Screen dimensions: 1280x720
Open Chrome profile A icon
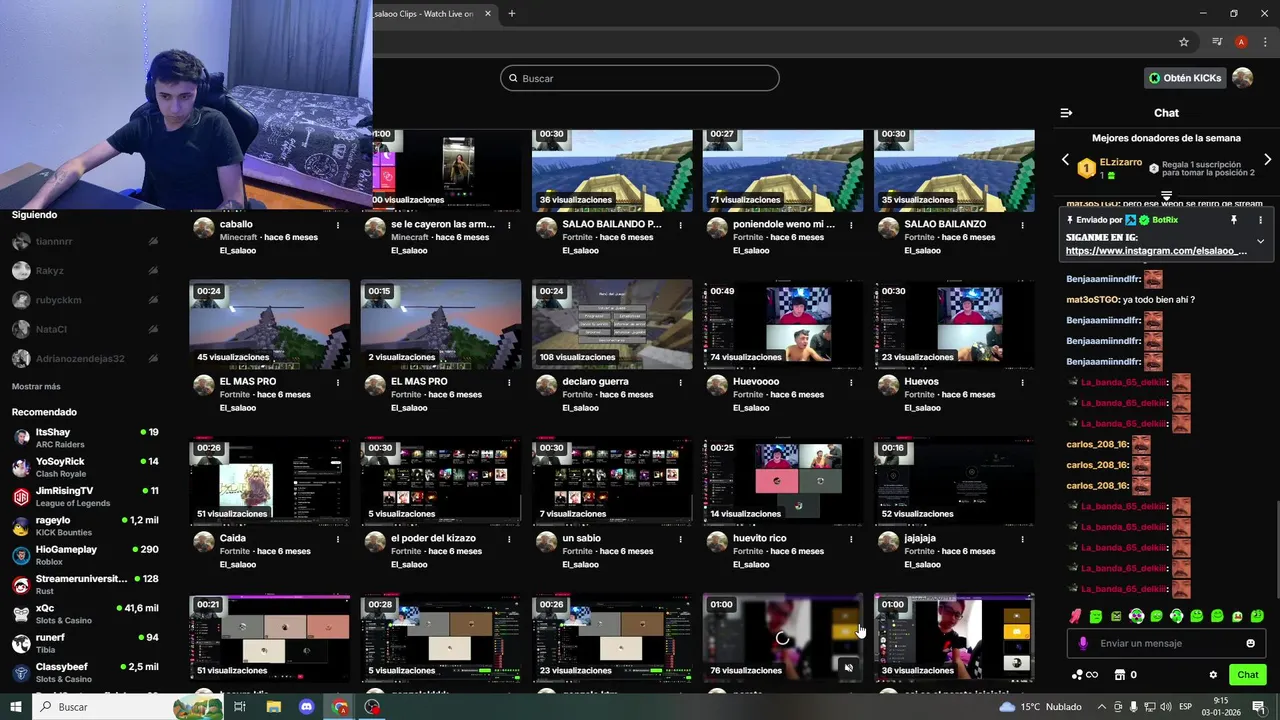(1241, 42)
